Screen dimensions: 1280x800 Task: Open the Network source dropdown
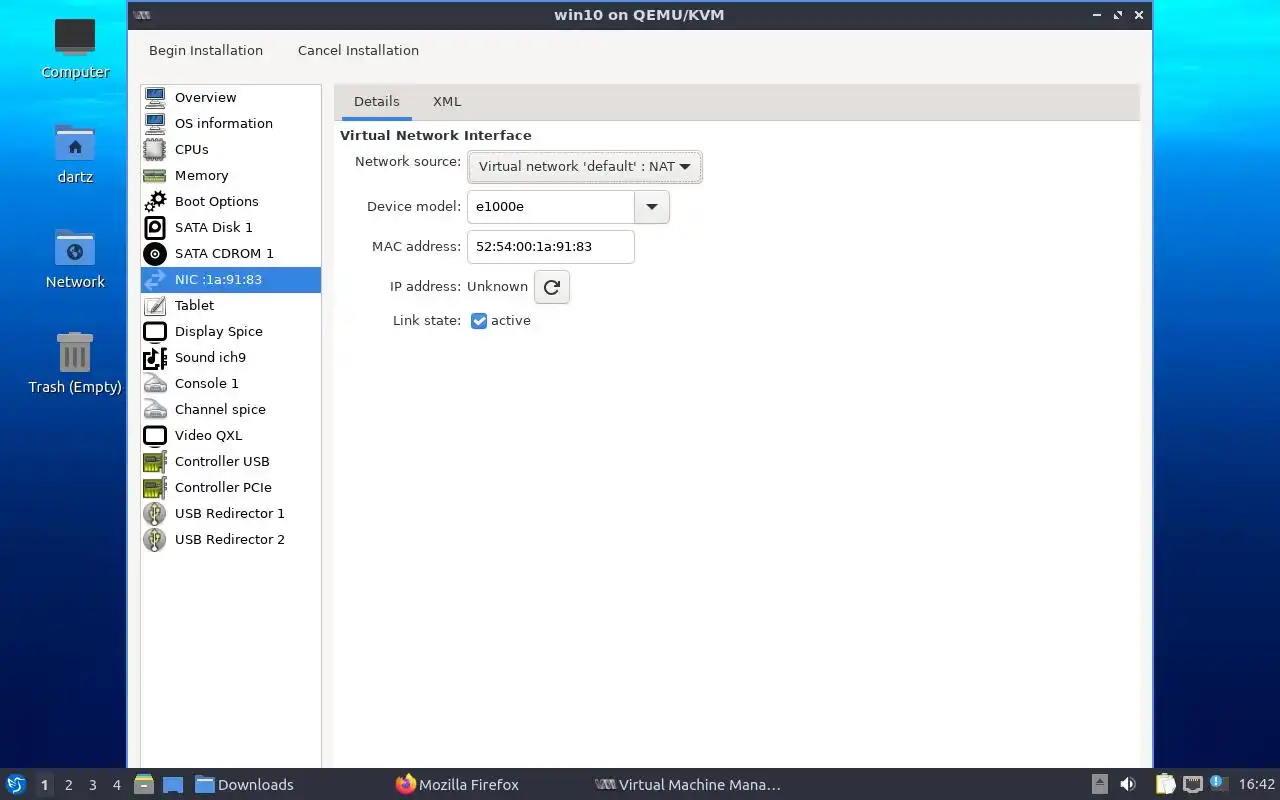(x=585, y=167)
